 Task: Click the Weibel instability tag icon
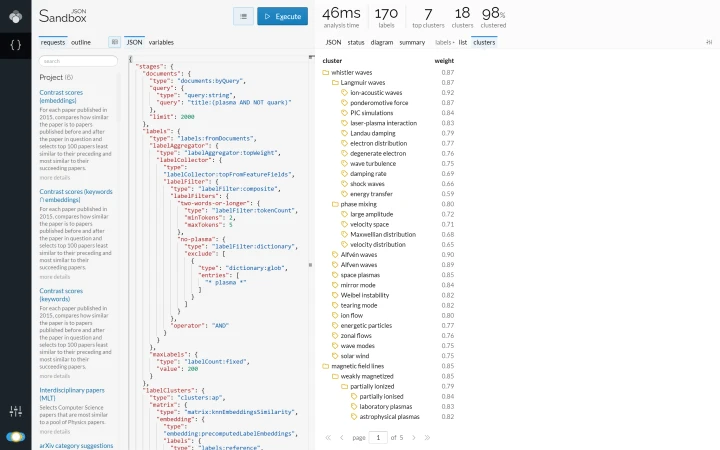[335, 295]
